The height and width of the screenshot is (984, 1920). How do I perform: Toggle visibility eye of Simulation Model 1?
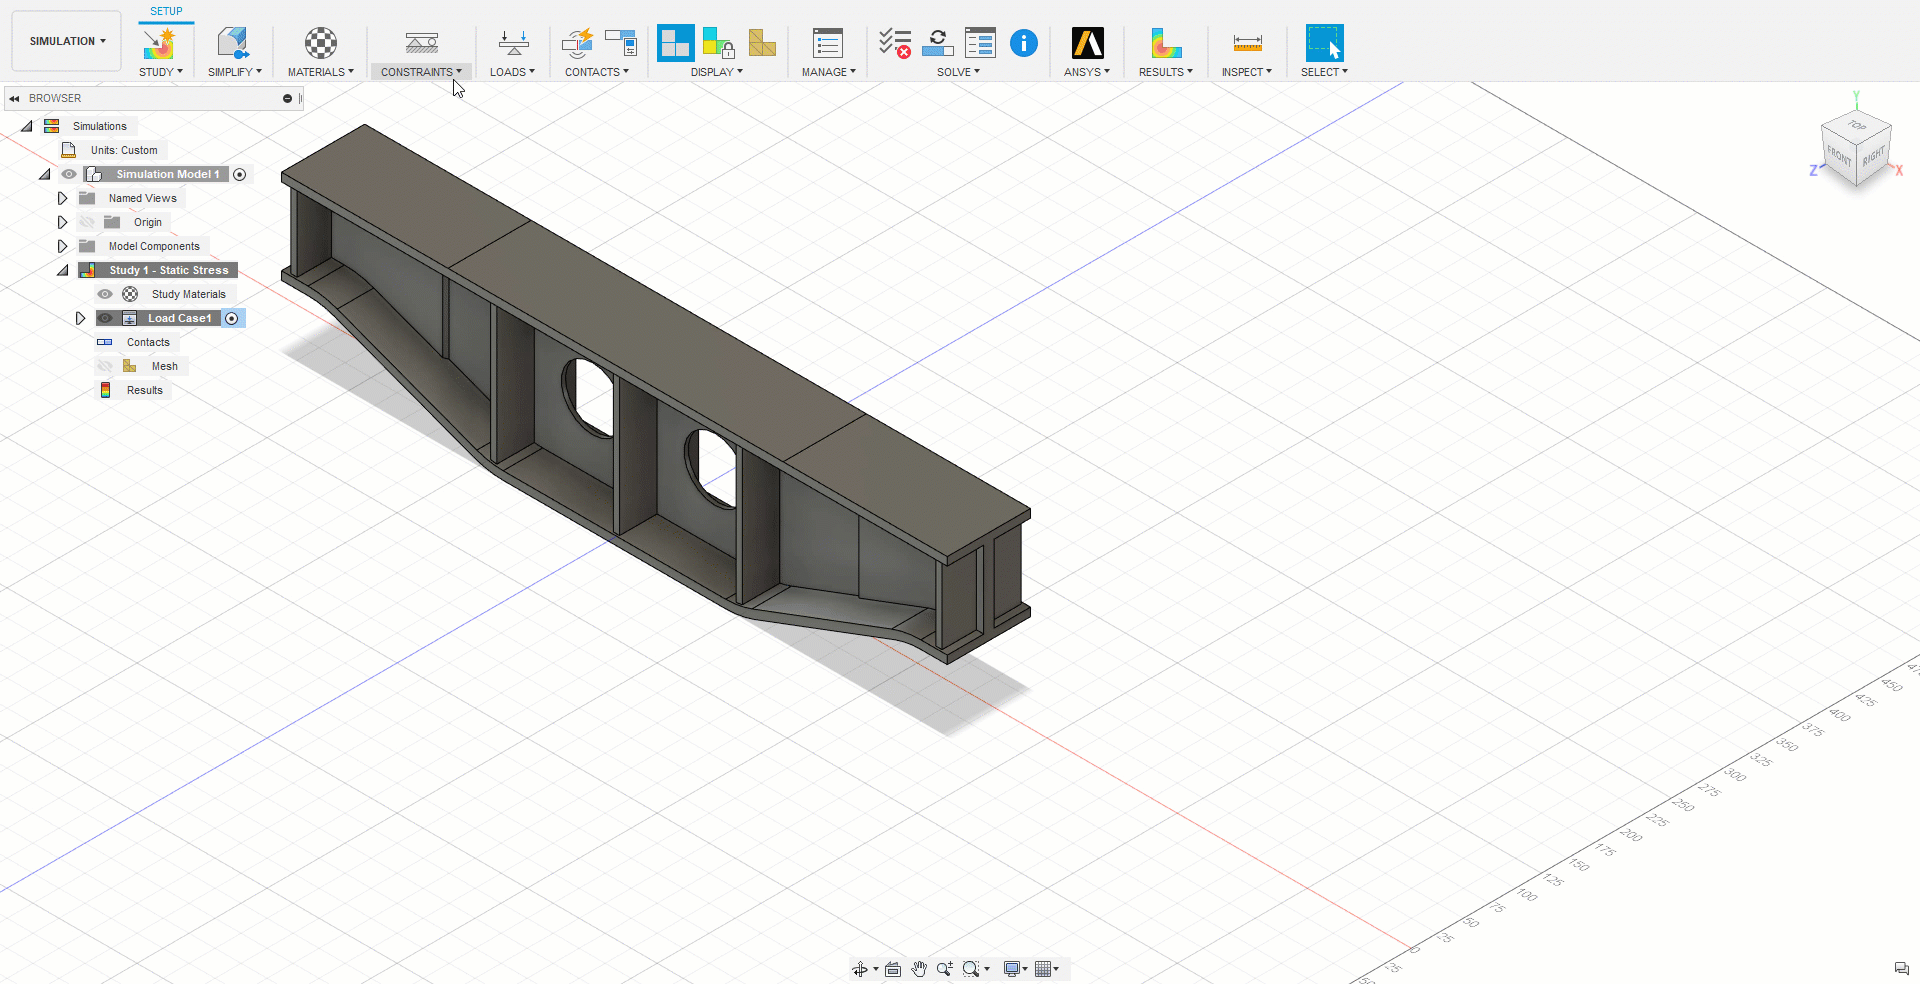69,174
